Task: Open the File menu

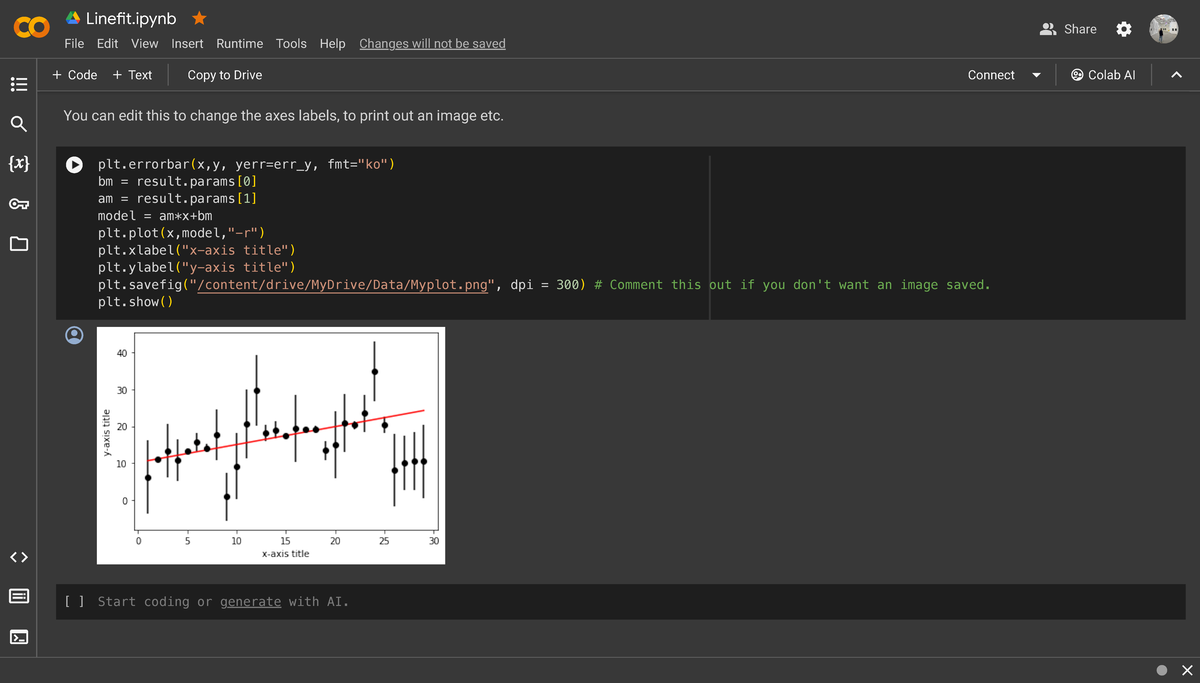Action: click(x=74, y=43)
